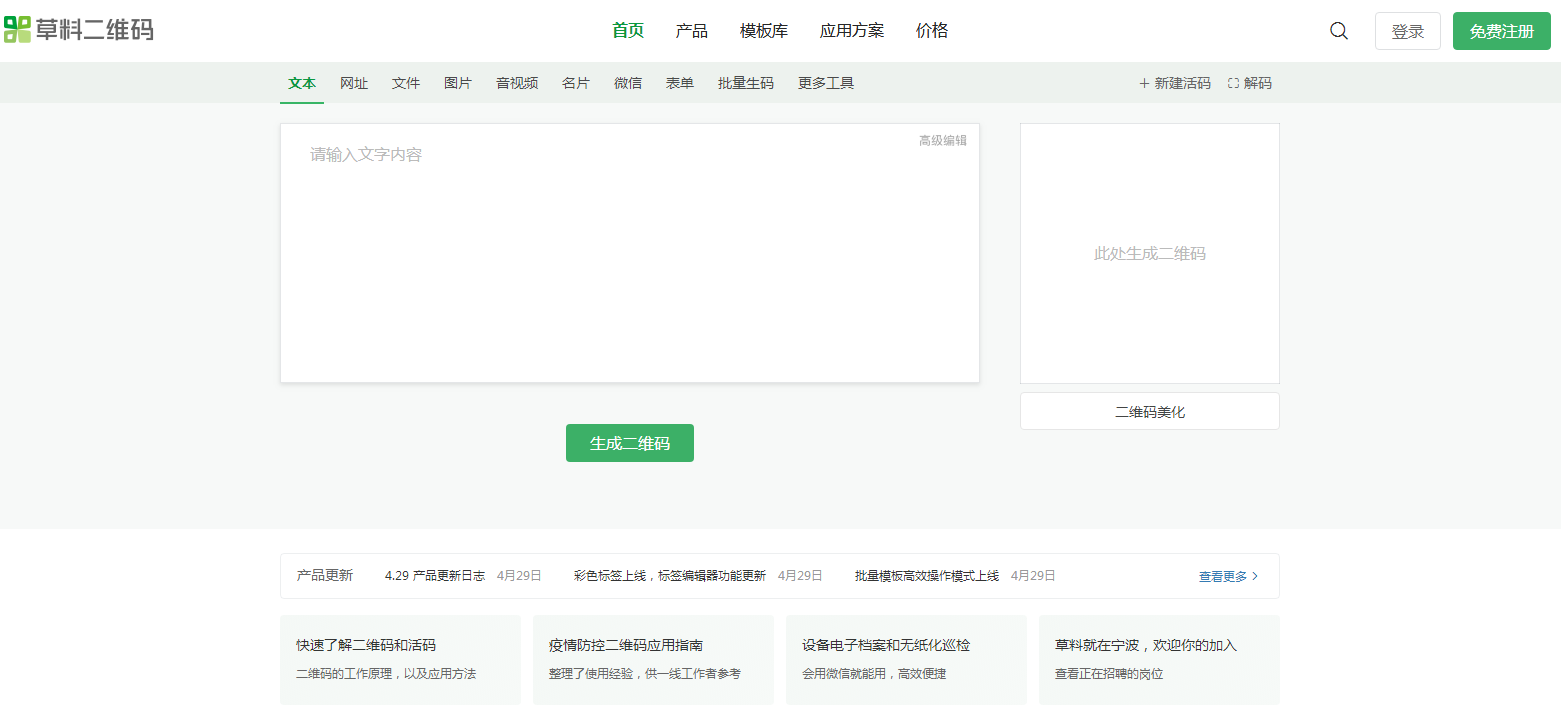The height and width of the screenshot is (708, 1561).
Task: Open the 批量生码 tab
Action: click(745, 83)
